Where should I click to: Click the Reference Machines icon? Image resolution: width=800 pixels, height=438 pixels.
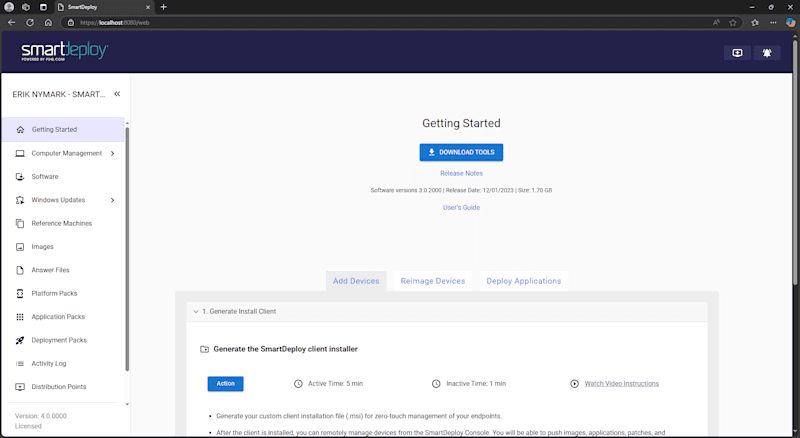[20, 224]
